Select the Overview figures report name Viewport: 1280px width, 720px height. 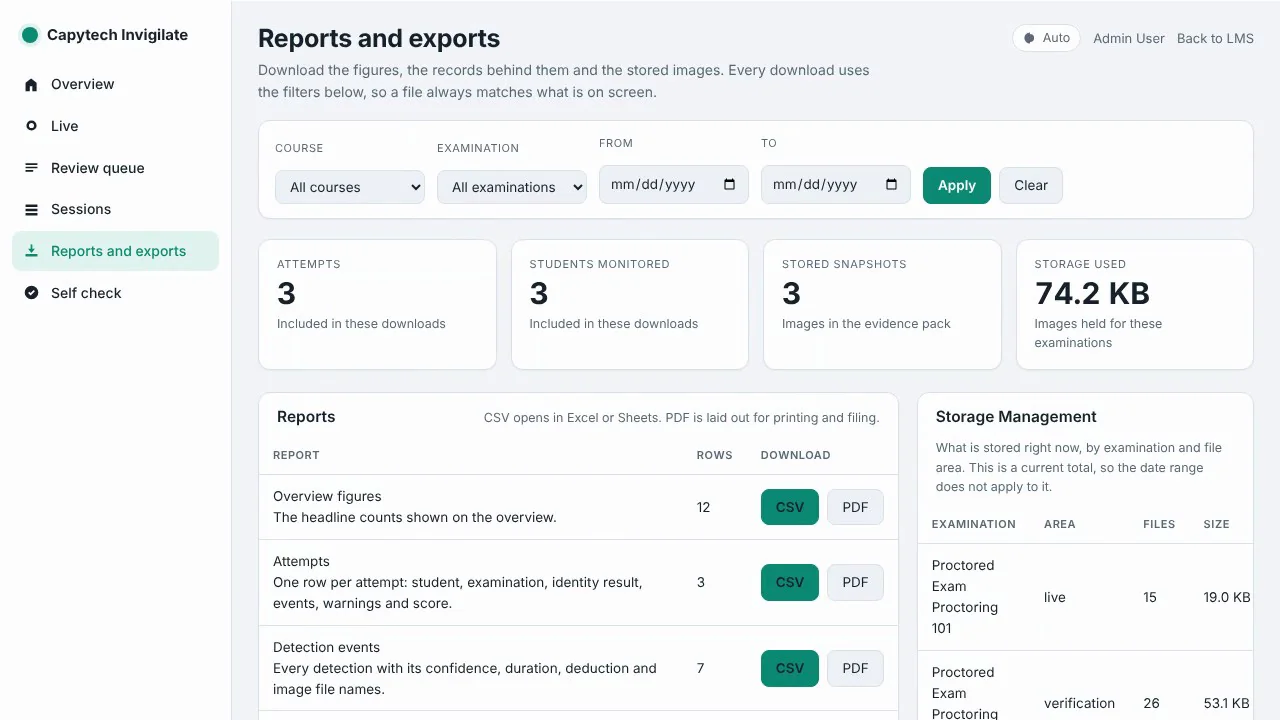click(327, 496)
